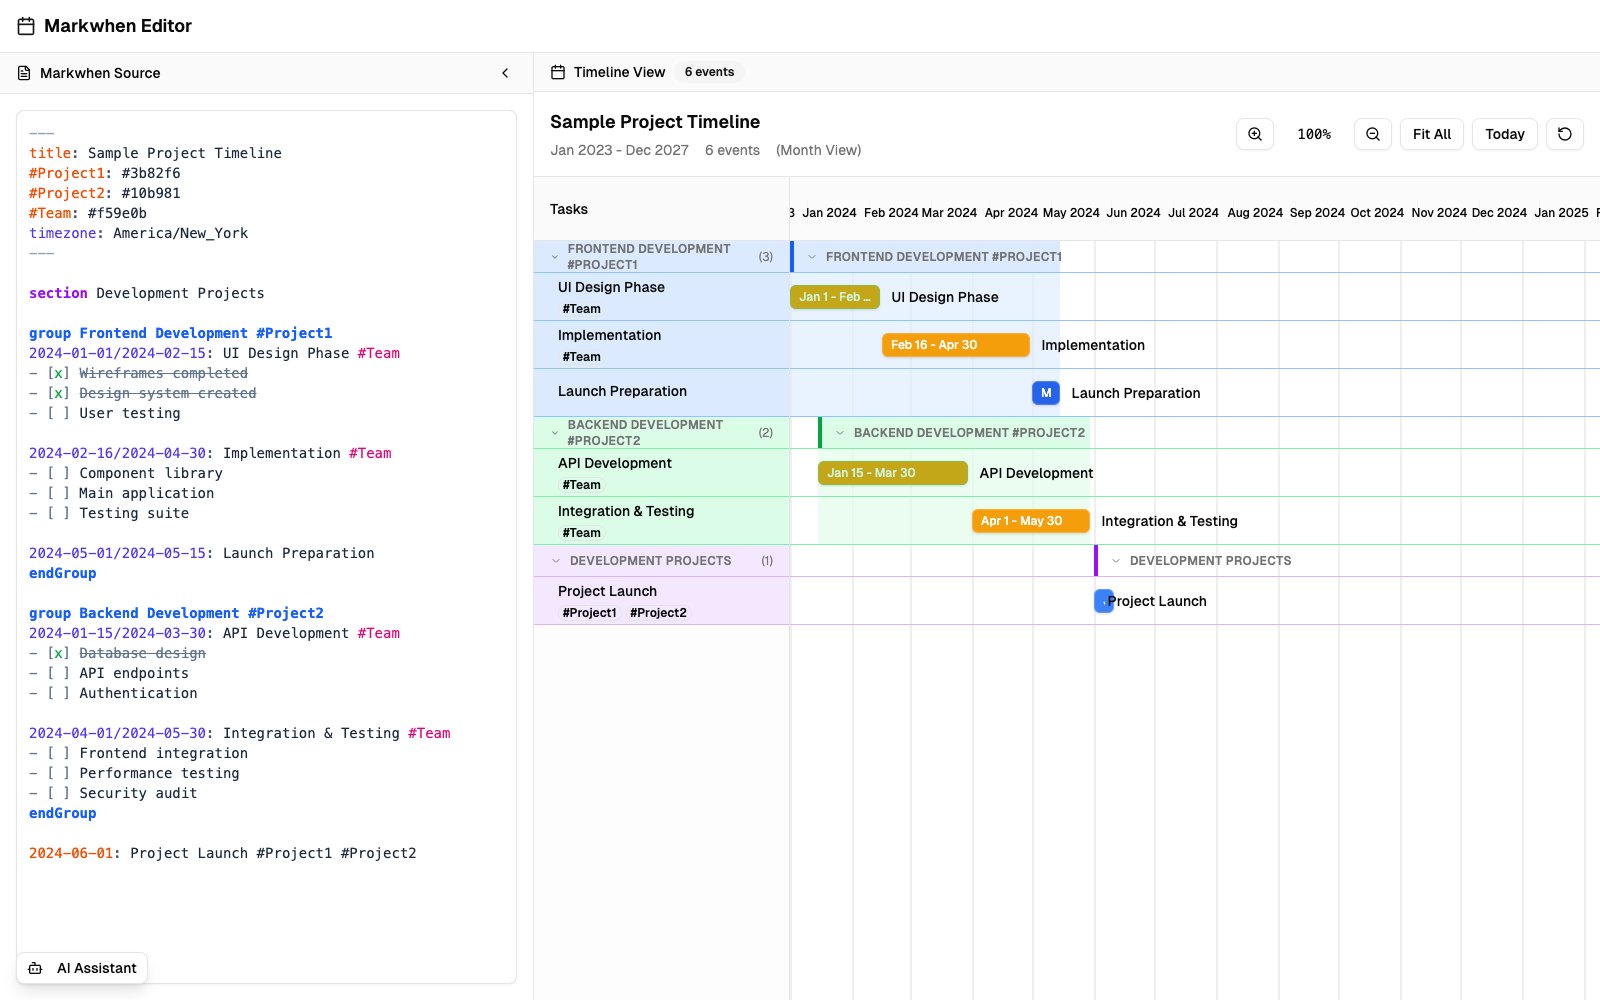This screenshot has height=1000, width=1600.
Task: Click the Markwhen Editor calendar logo icon
Action: [26, 26]
